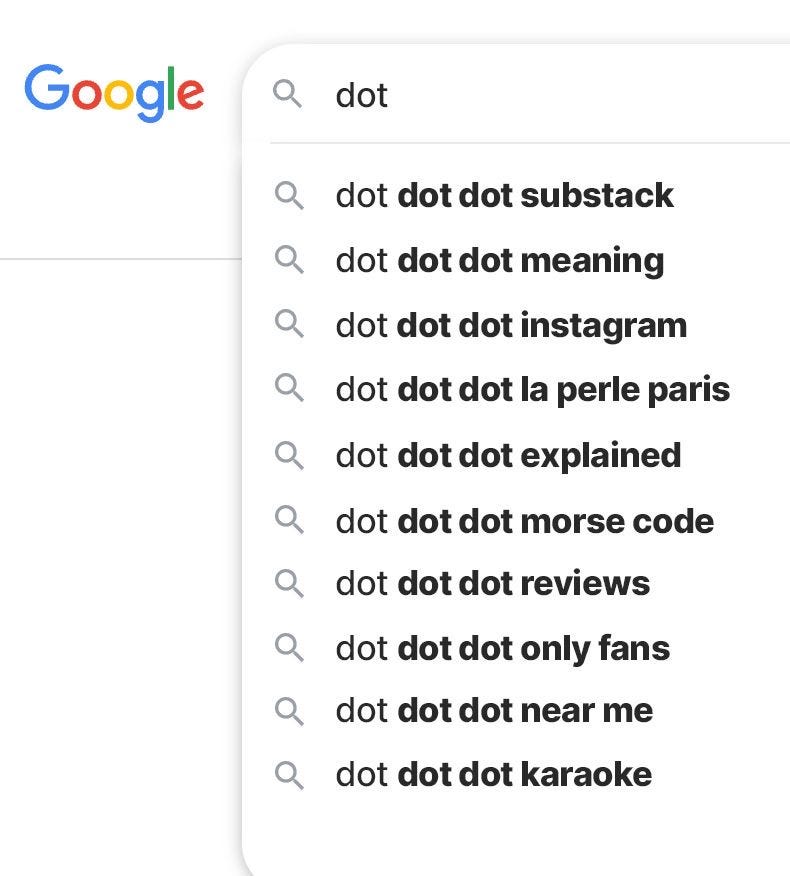Choose 'dot dot dot instagram' suggestion
Image resolution: width=790 pixels, height=876 pixels.
(x=511, y=325)
